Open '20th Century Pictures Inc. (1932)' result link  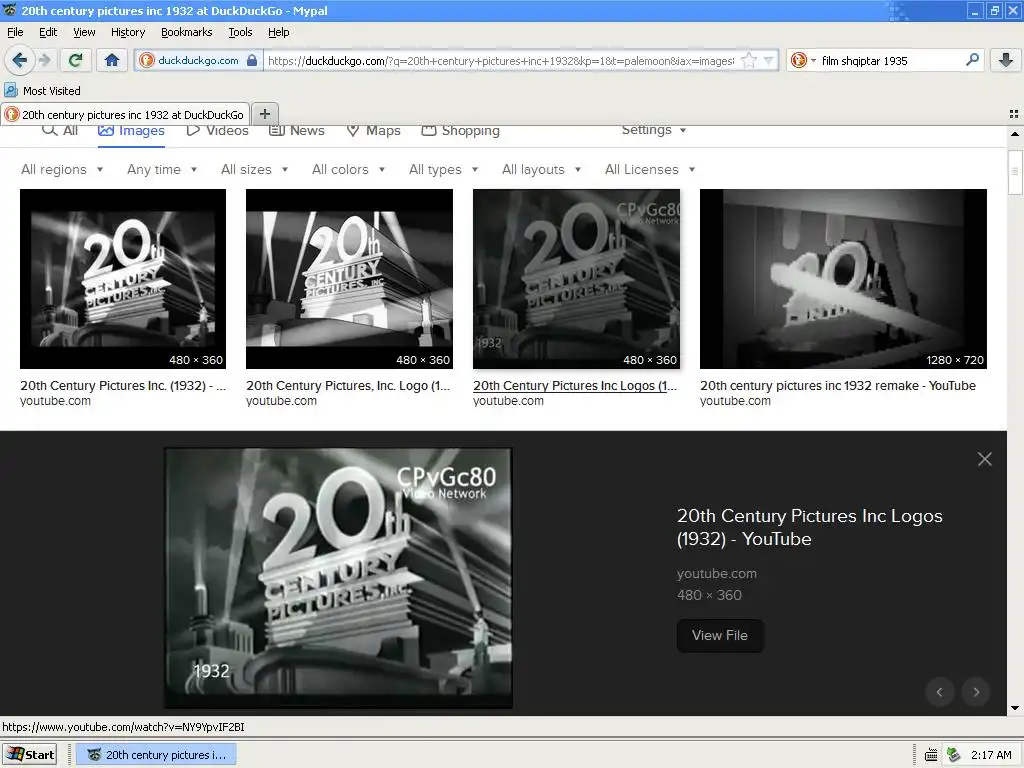pos(123,385)
